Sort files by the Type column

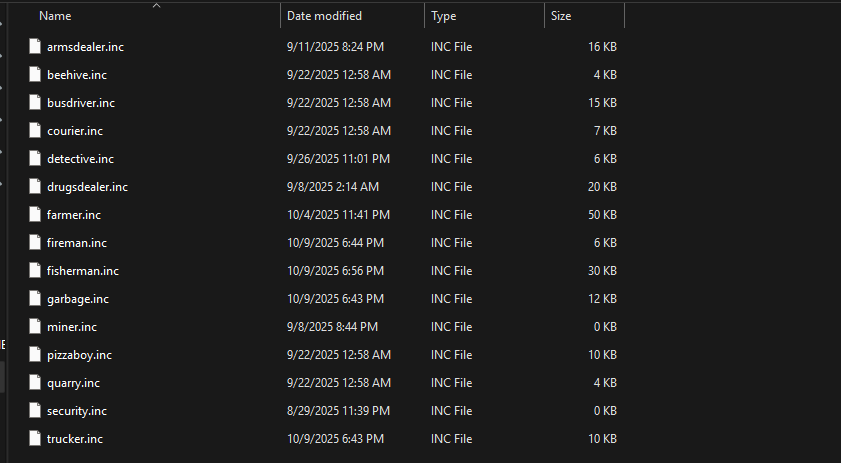444,16
